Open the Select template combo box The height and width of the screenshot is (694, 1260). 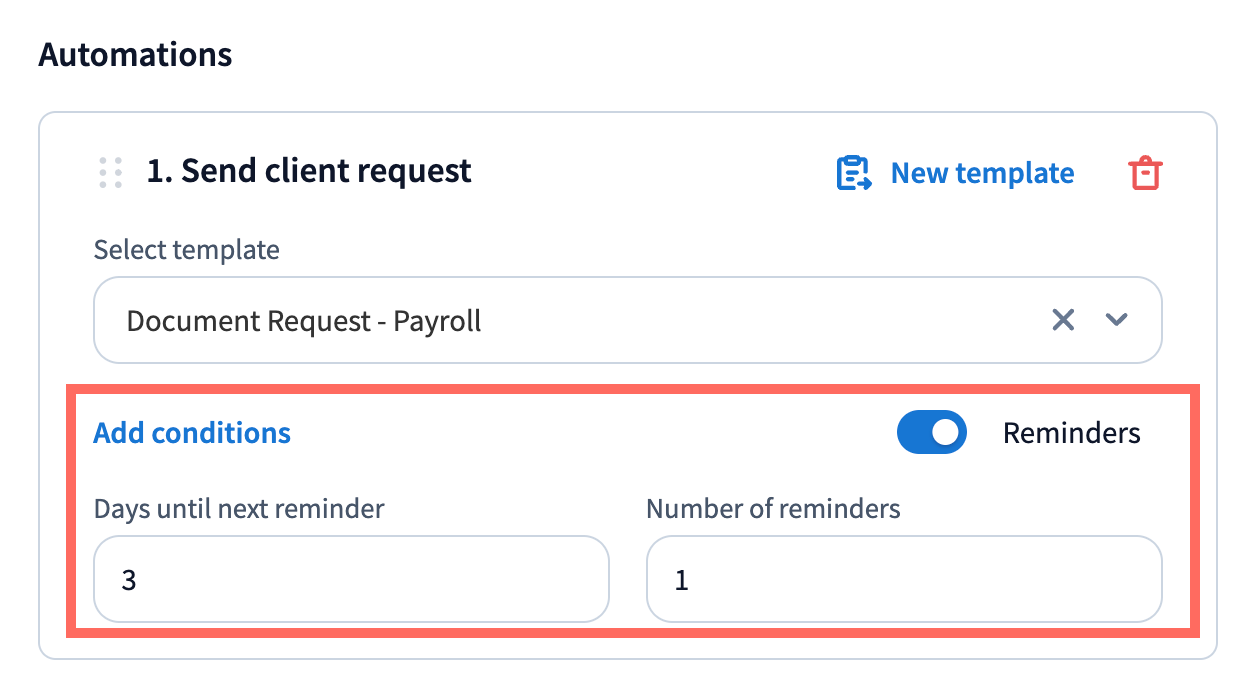[580, 320]
